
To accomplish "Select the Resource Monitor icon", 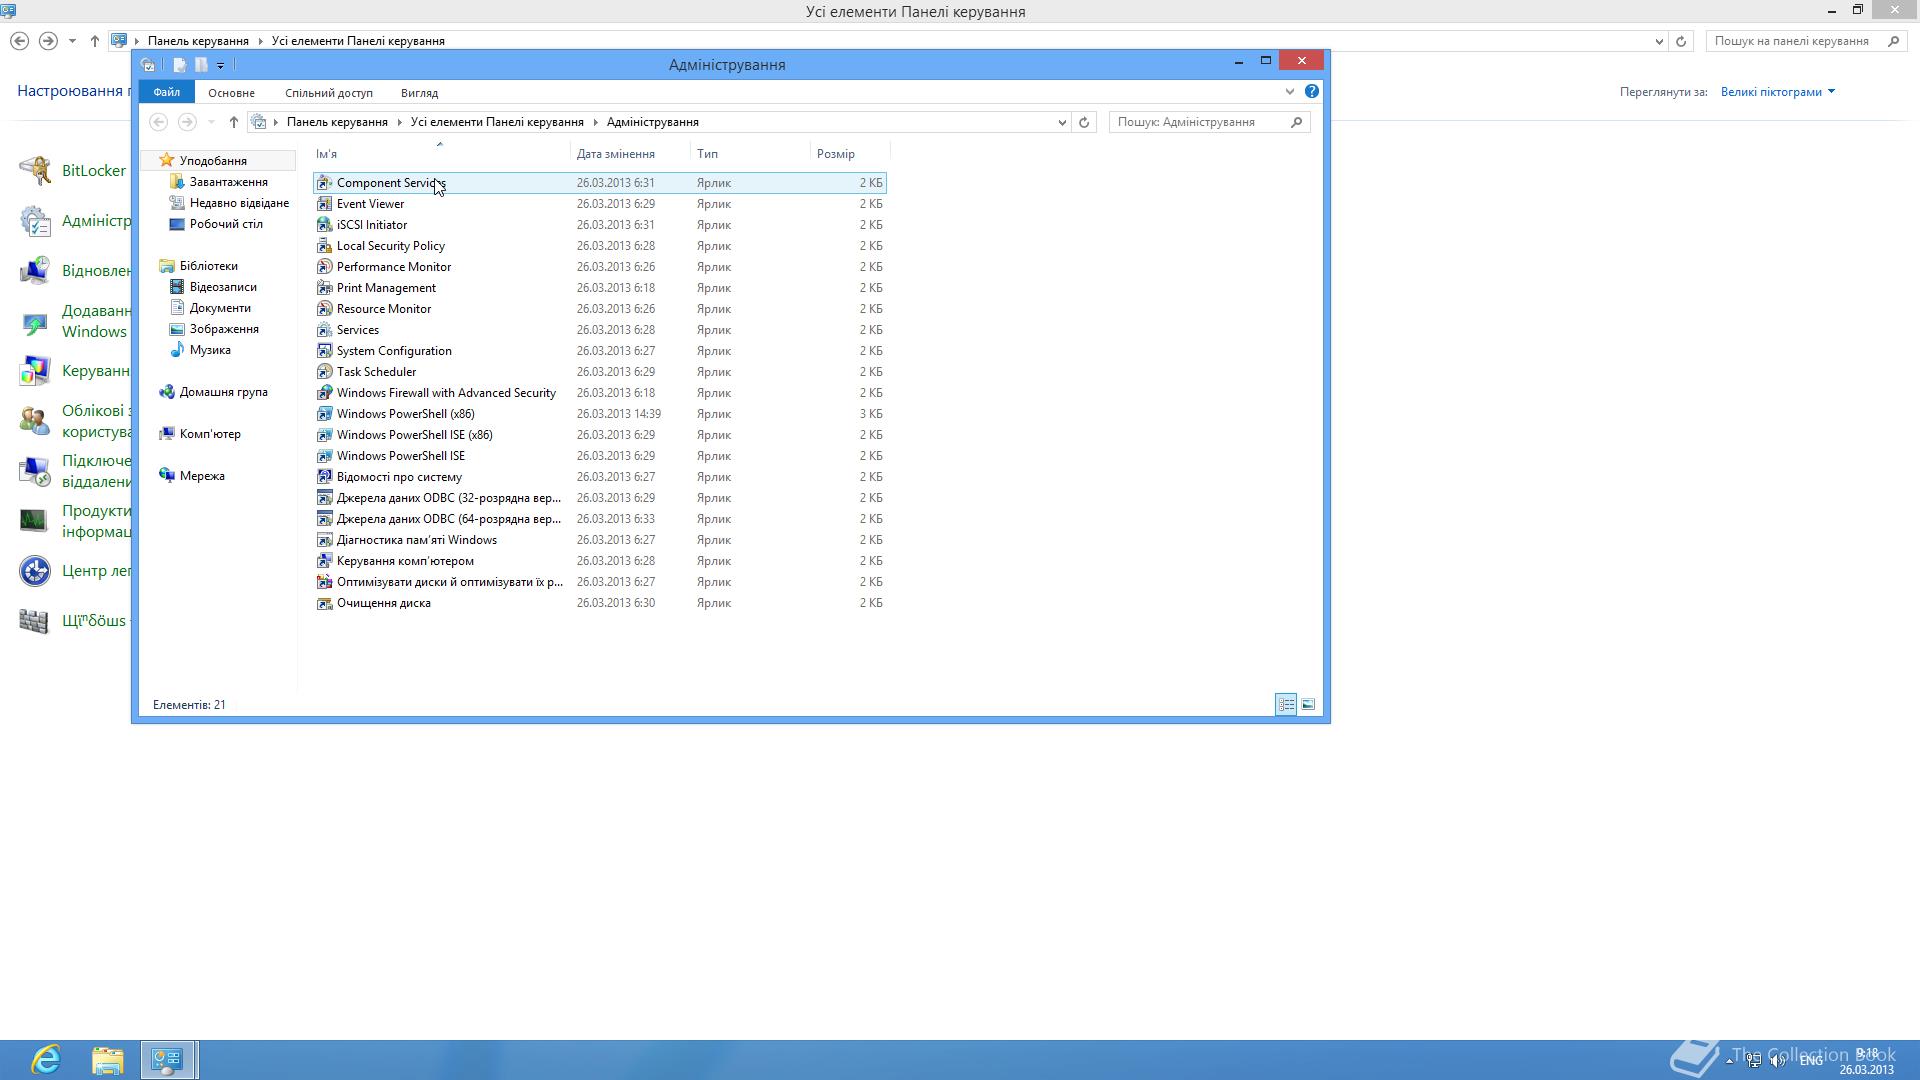I will (x=324, y=309).
